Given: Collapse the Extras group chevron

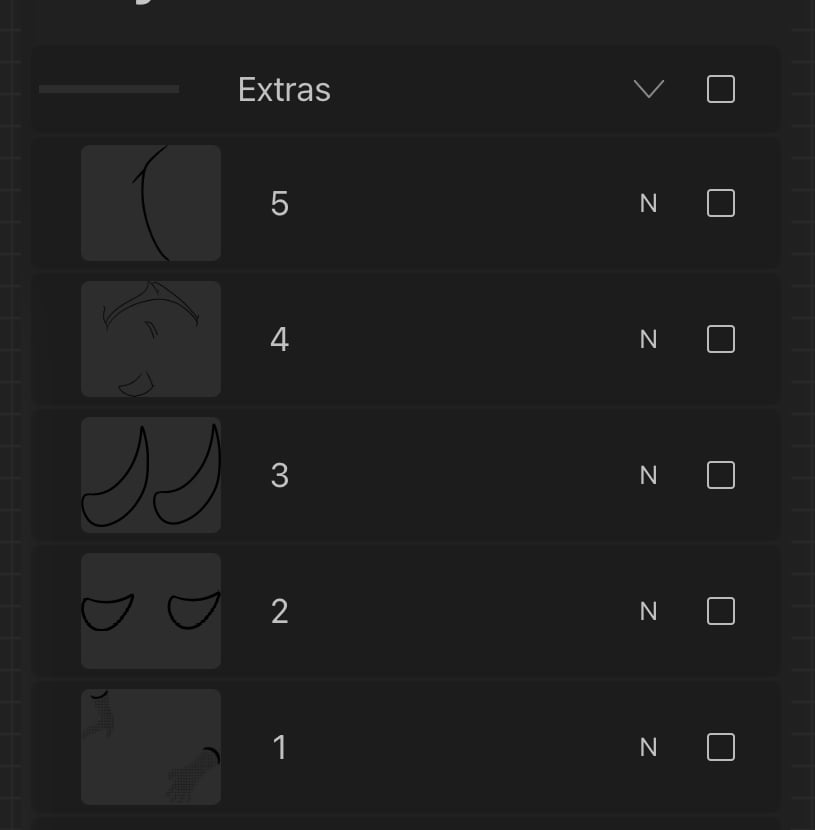Looking at the screenshot, I should [x=649, y=90].
